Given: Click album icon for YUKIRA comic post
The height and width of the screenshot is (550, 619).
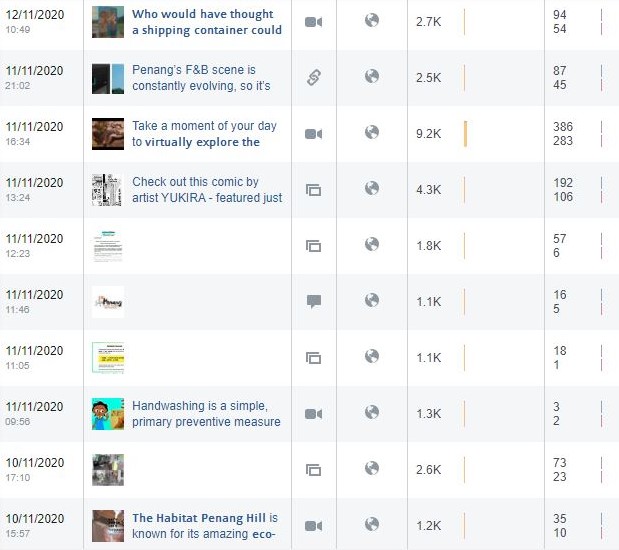Looking at the screenshot, I should [x=313, y=190].
